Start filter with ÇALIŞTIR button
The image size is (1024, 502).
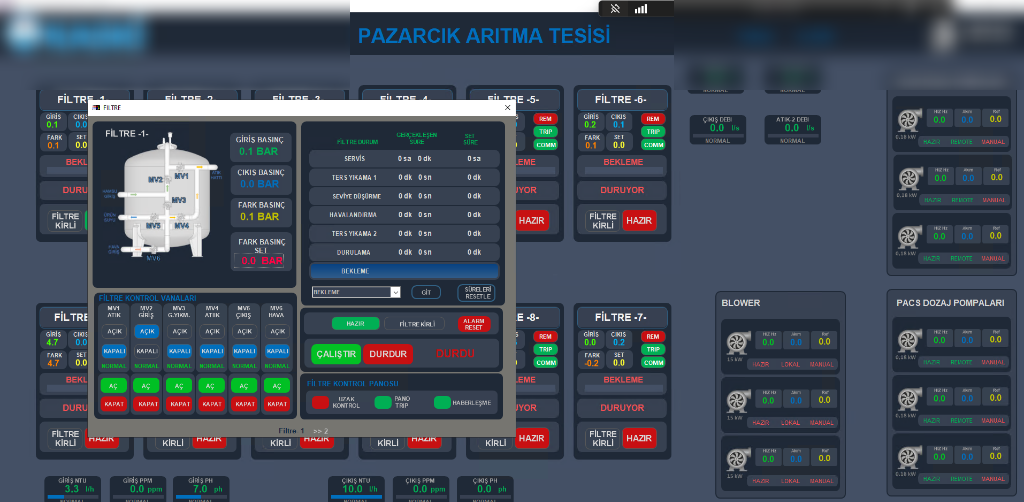coord(336,354)
